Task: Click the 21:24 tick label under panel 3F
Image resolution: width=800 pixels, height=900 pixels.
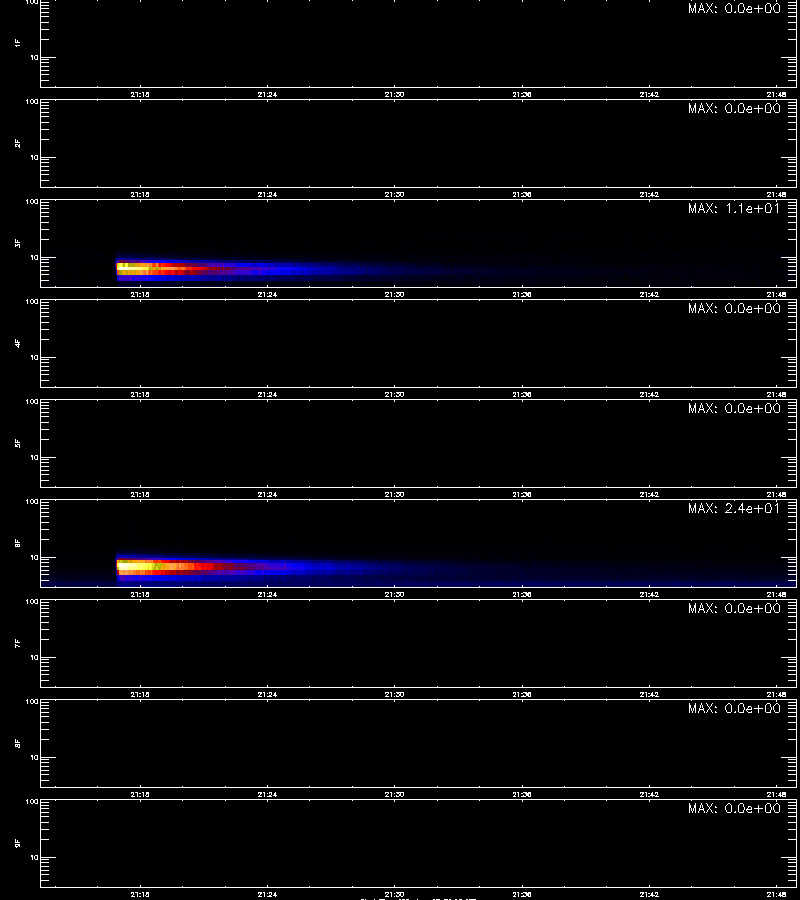Action: point(267,294)
